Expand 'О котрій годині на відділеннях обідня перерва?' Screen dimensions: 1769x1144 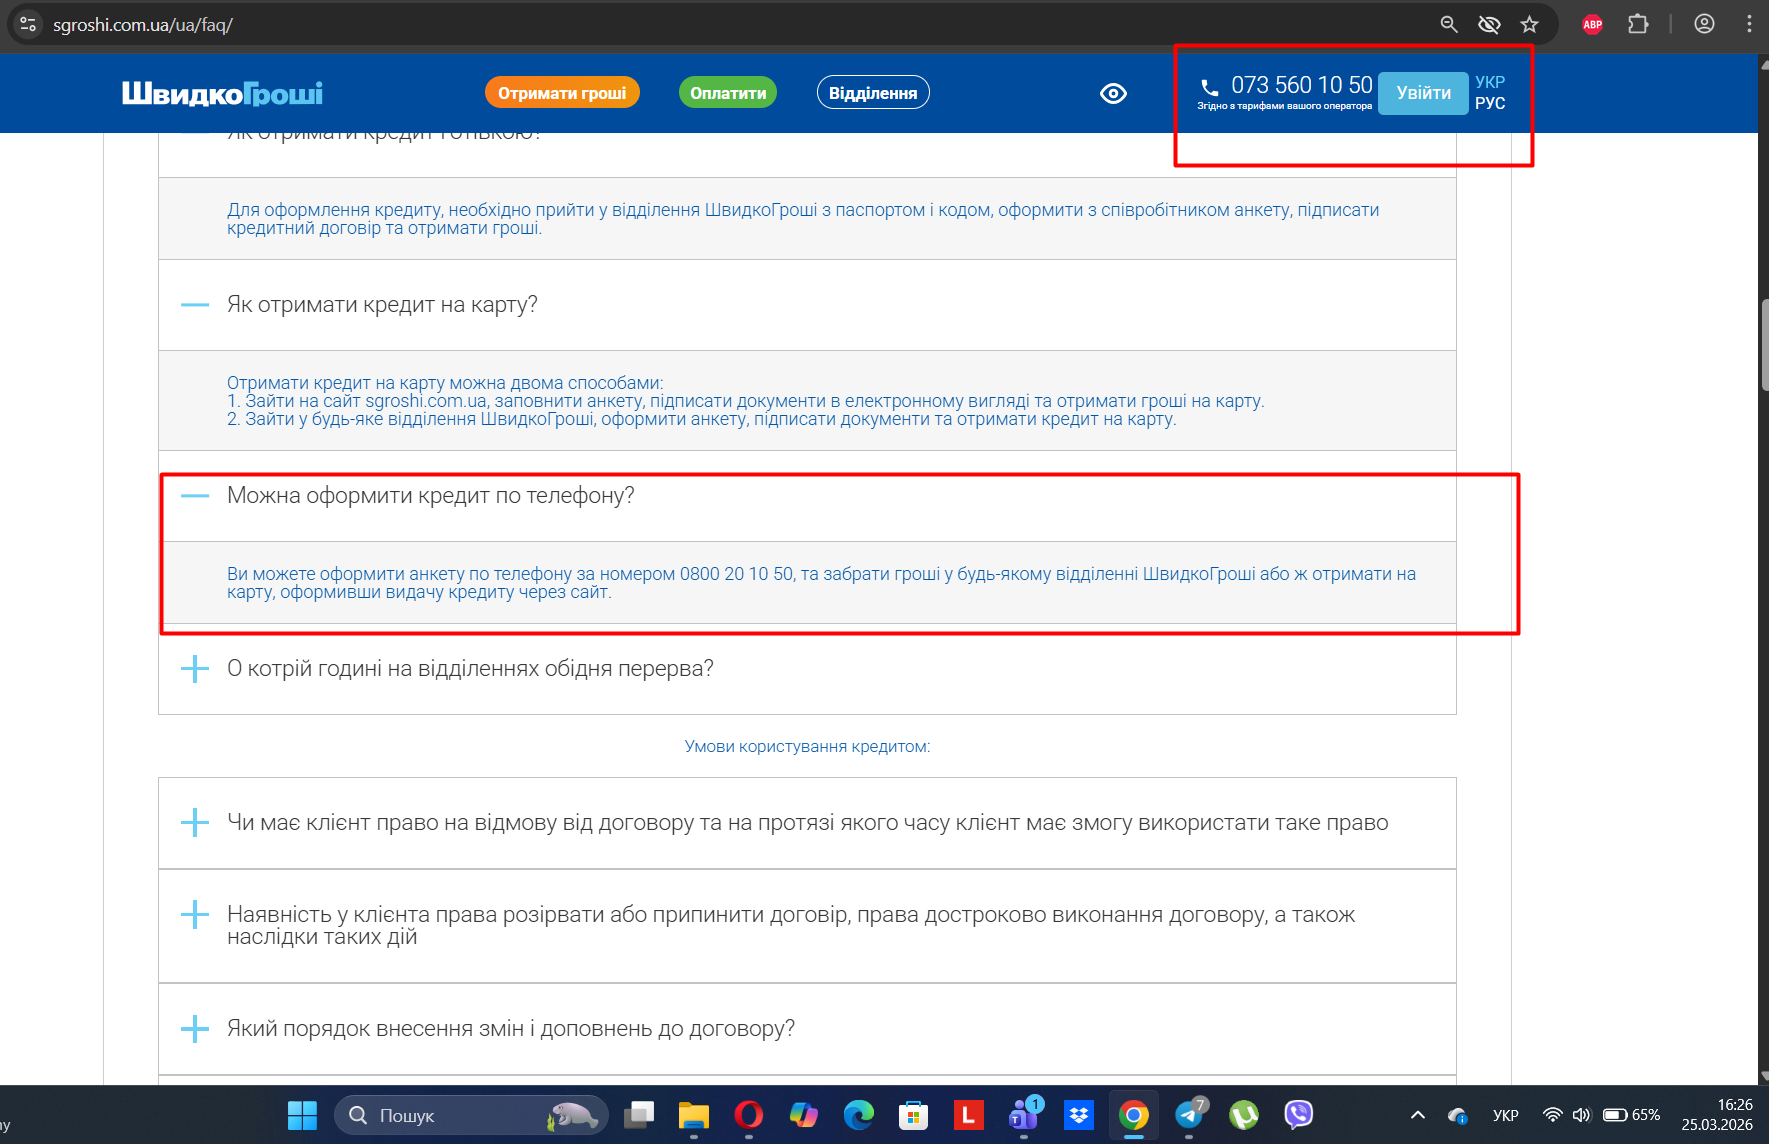(195, 669)
